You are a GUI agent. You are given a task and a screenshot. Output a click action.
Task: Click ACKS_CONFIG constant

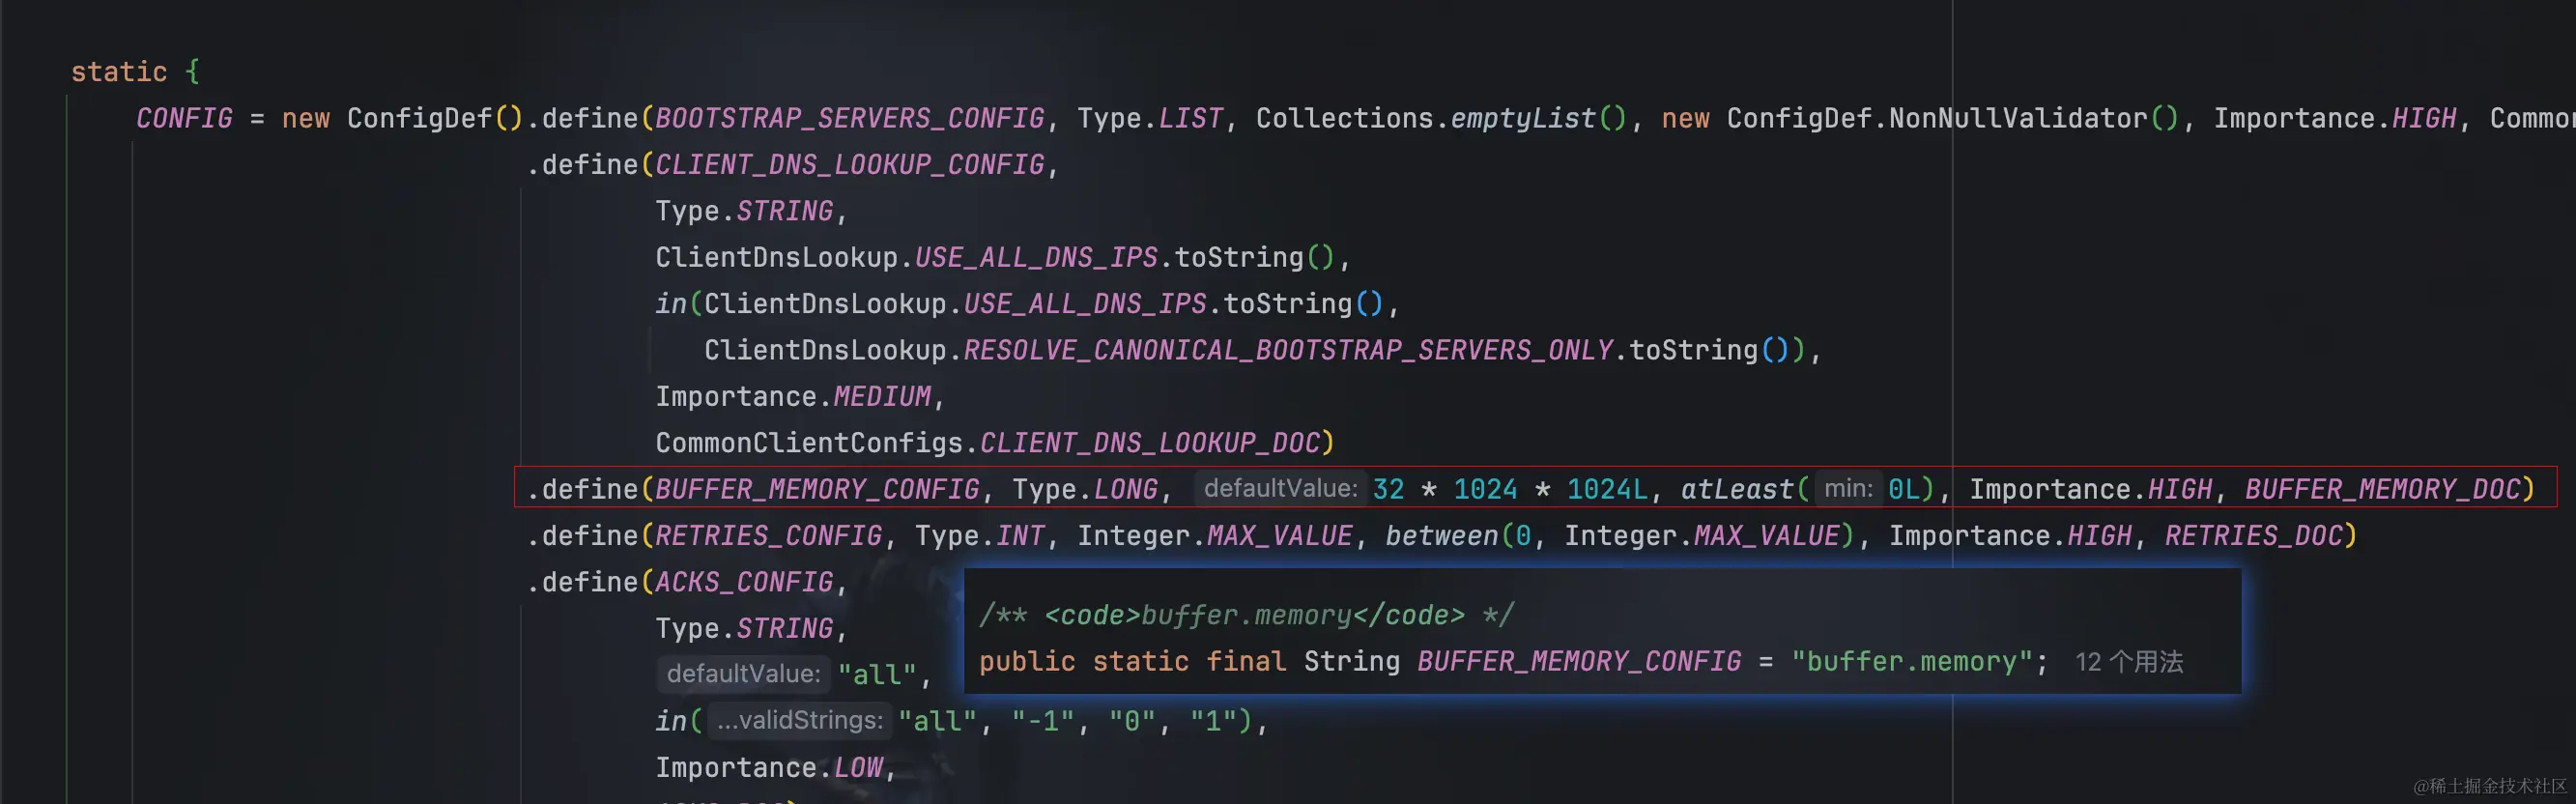743,582
